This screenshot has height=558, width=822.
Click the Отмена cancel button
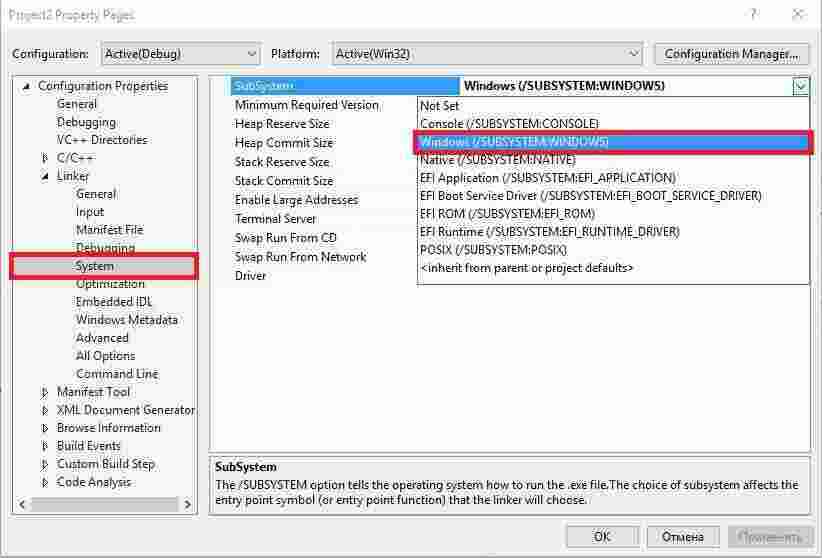point(684,537)
